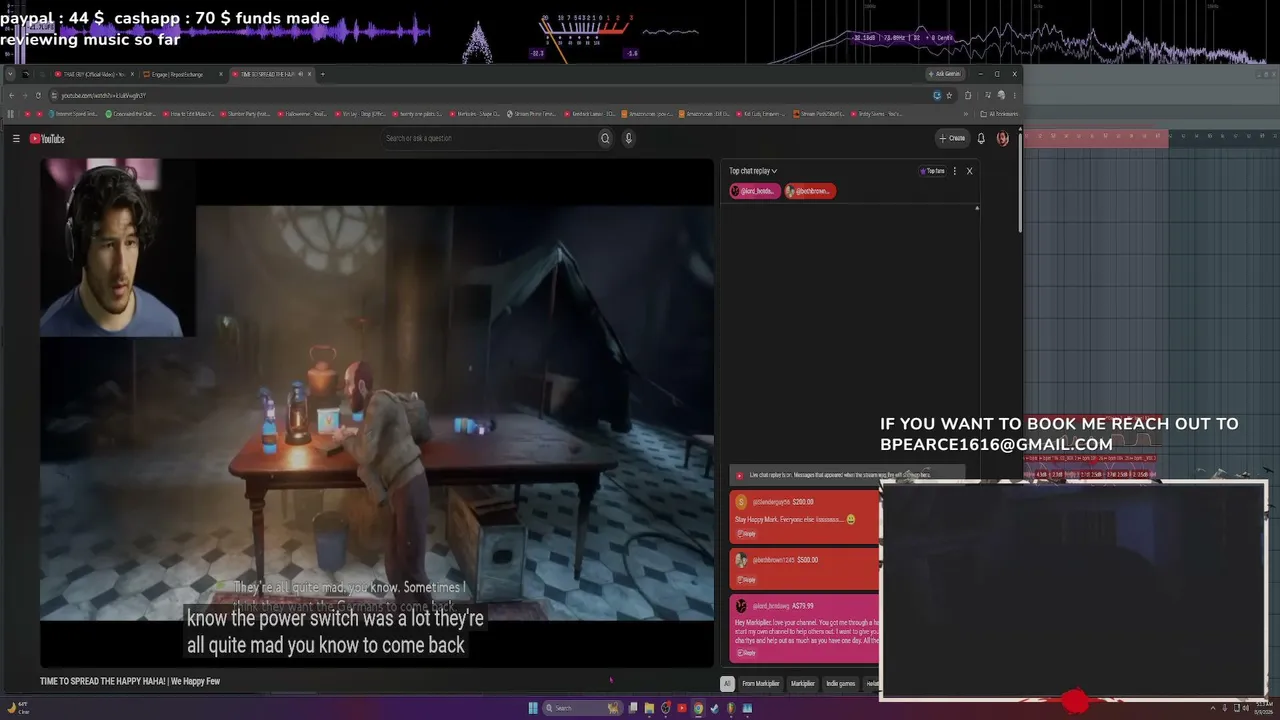The image size is (1280, 720).
Task: Select the Markiplier filter chip
Action: click(x=803, y=684)
